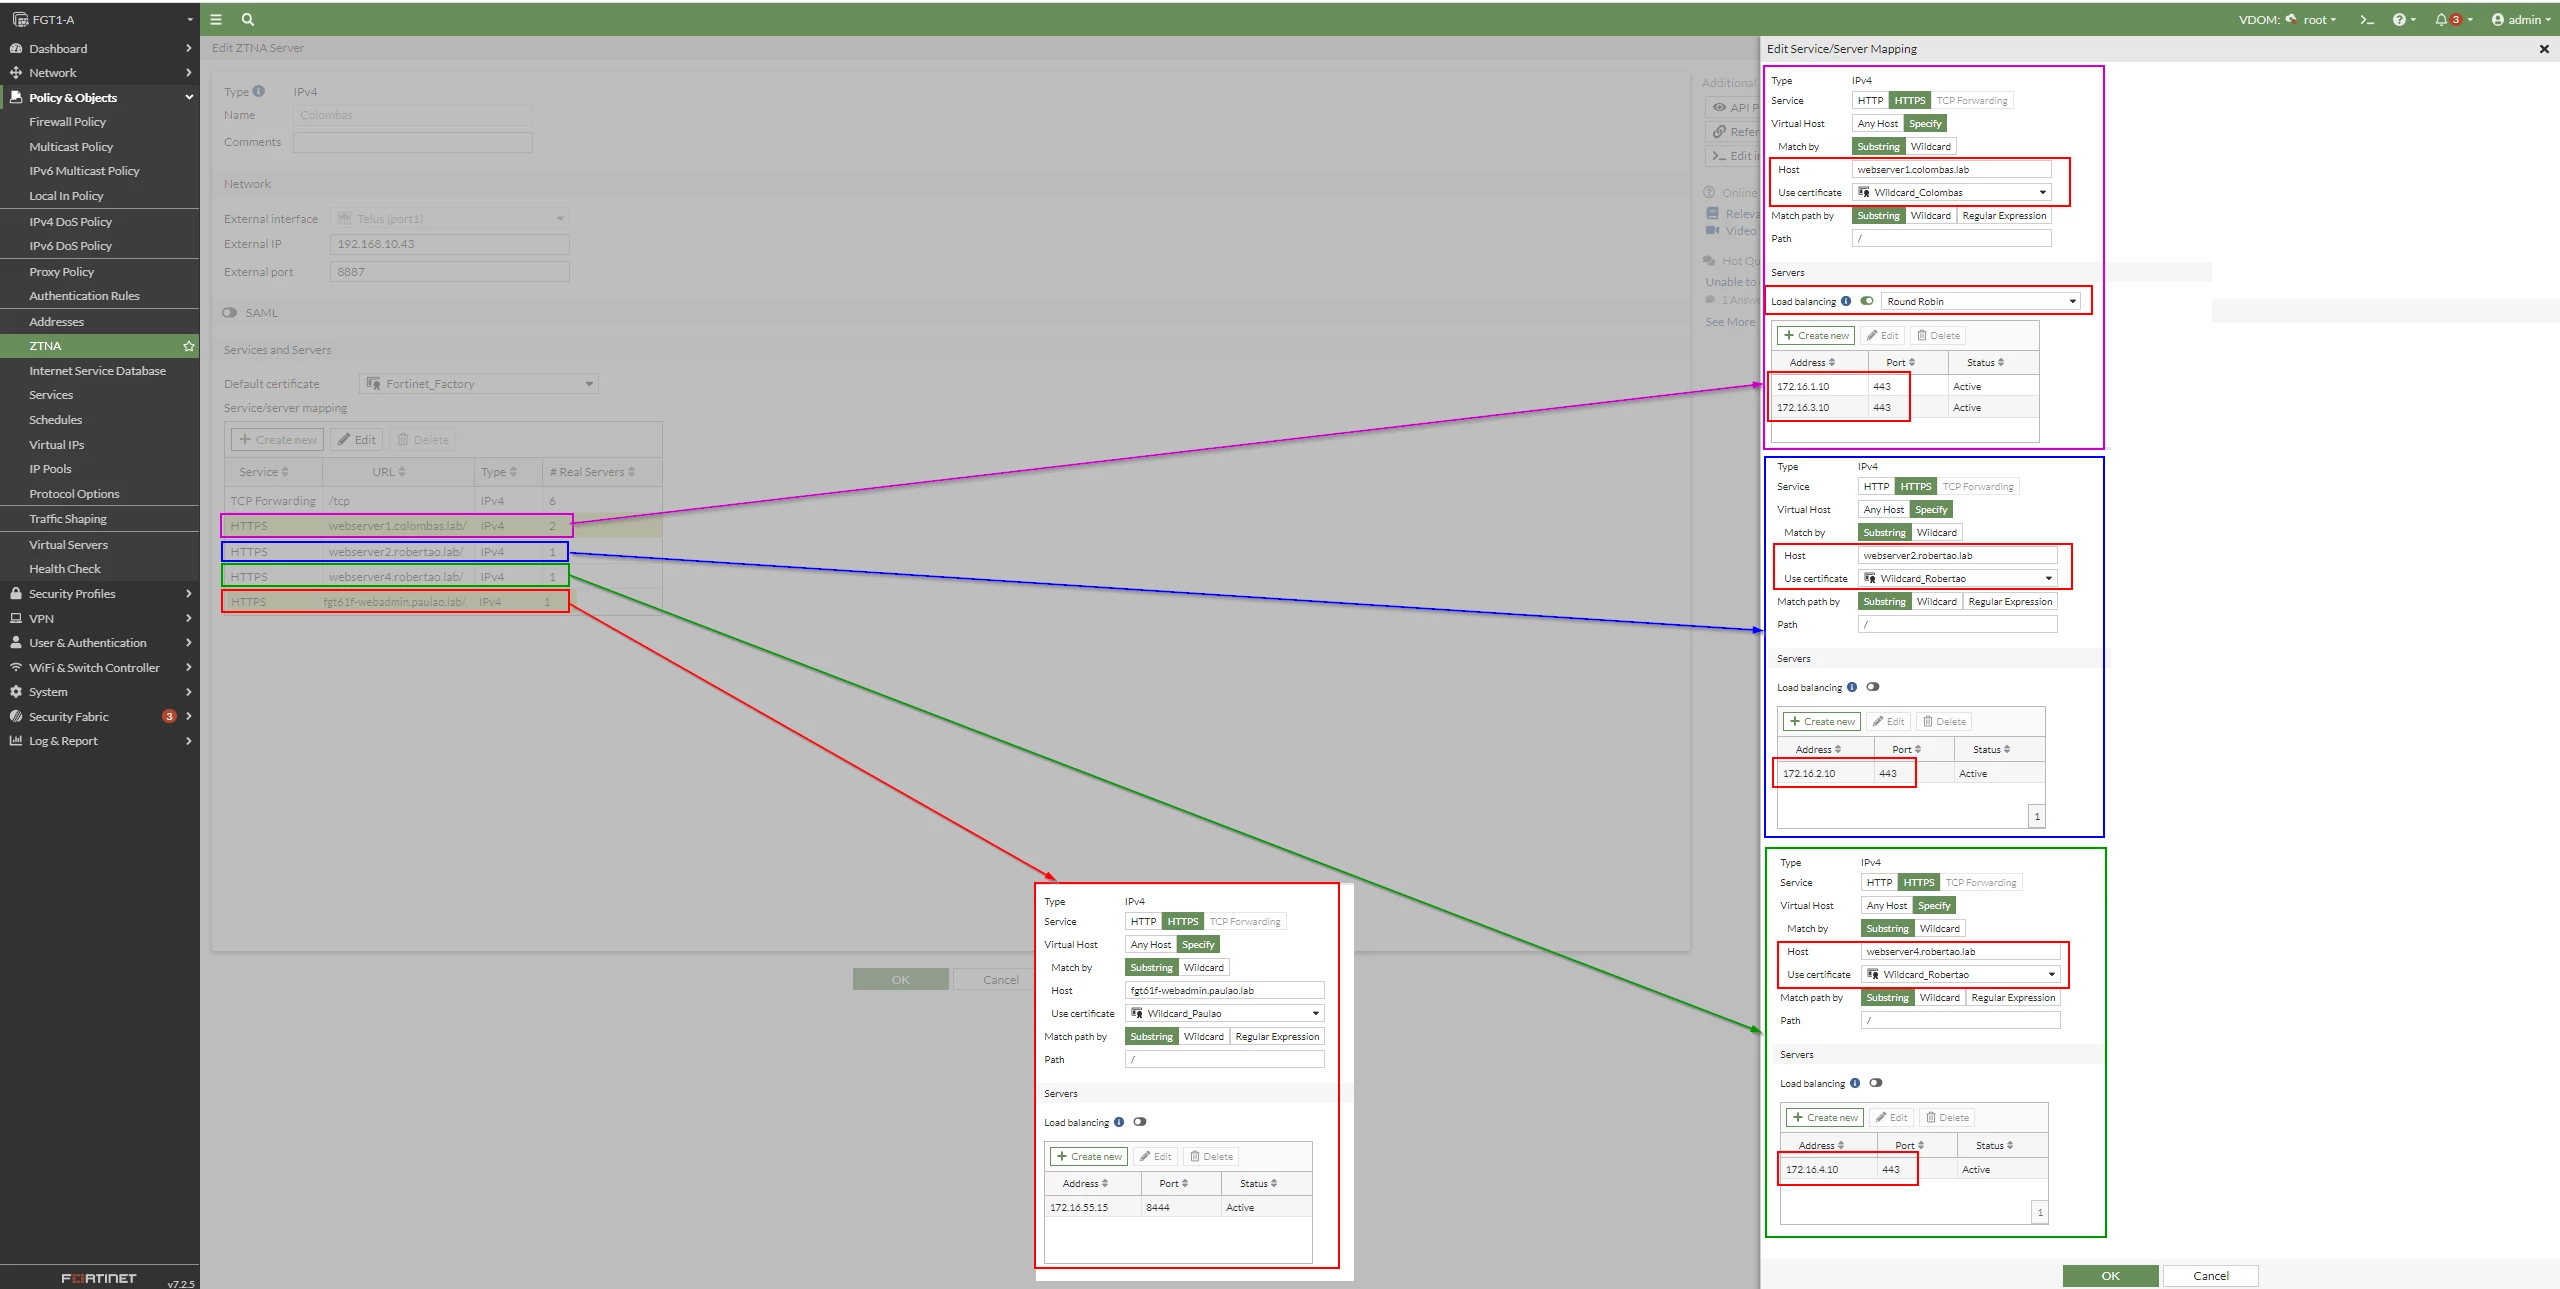The image size is (2560, 1289).
Task: Open Addresses in the sidebar
Action: point(56,322)
